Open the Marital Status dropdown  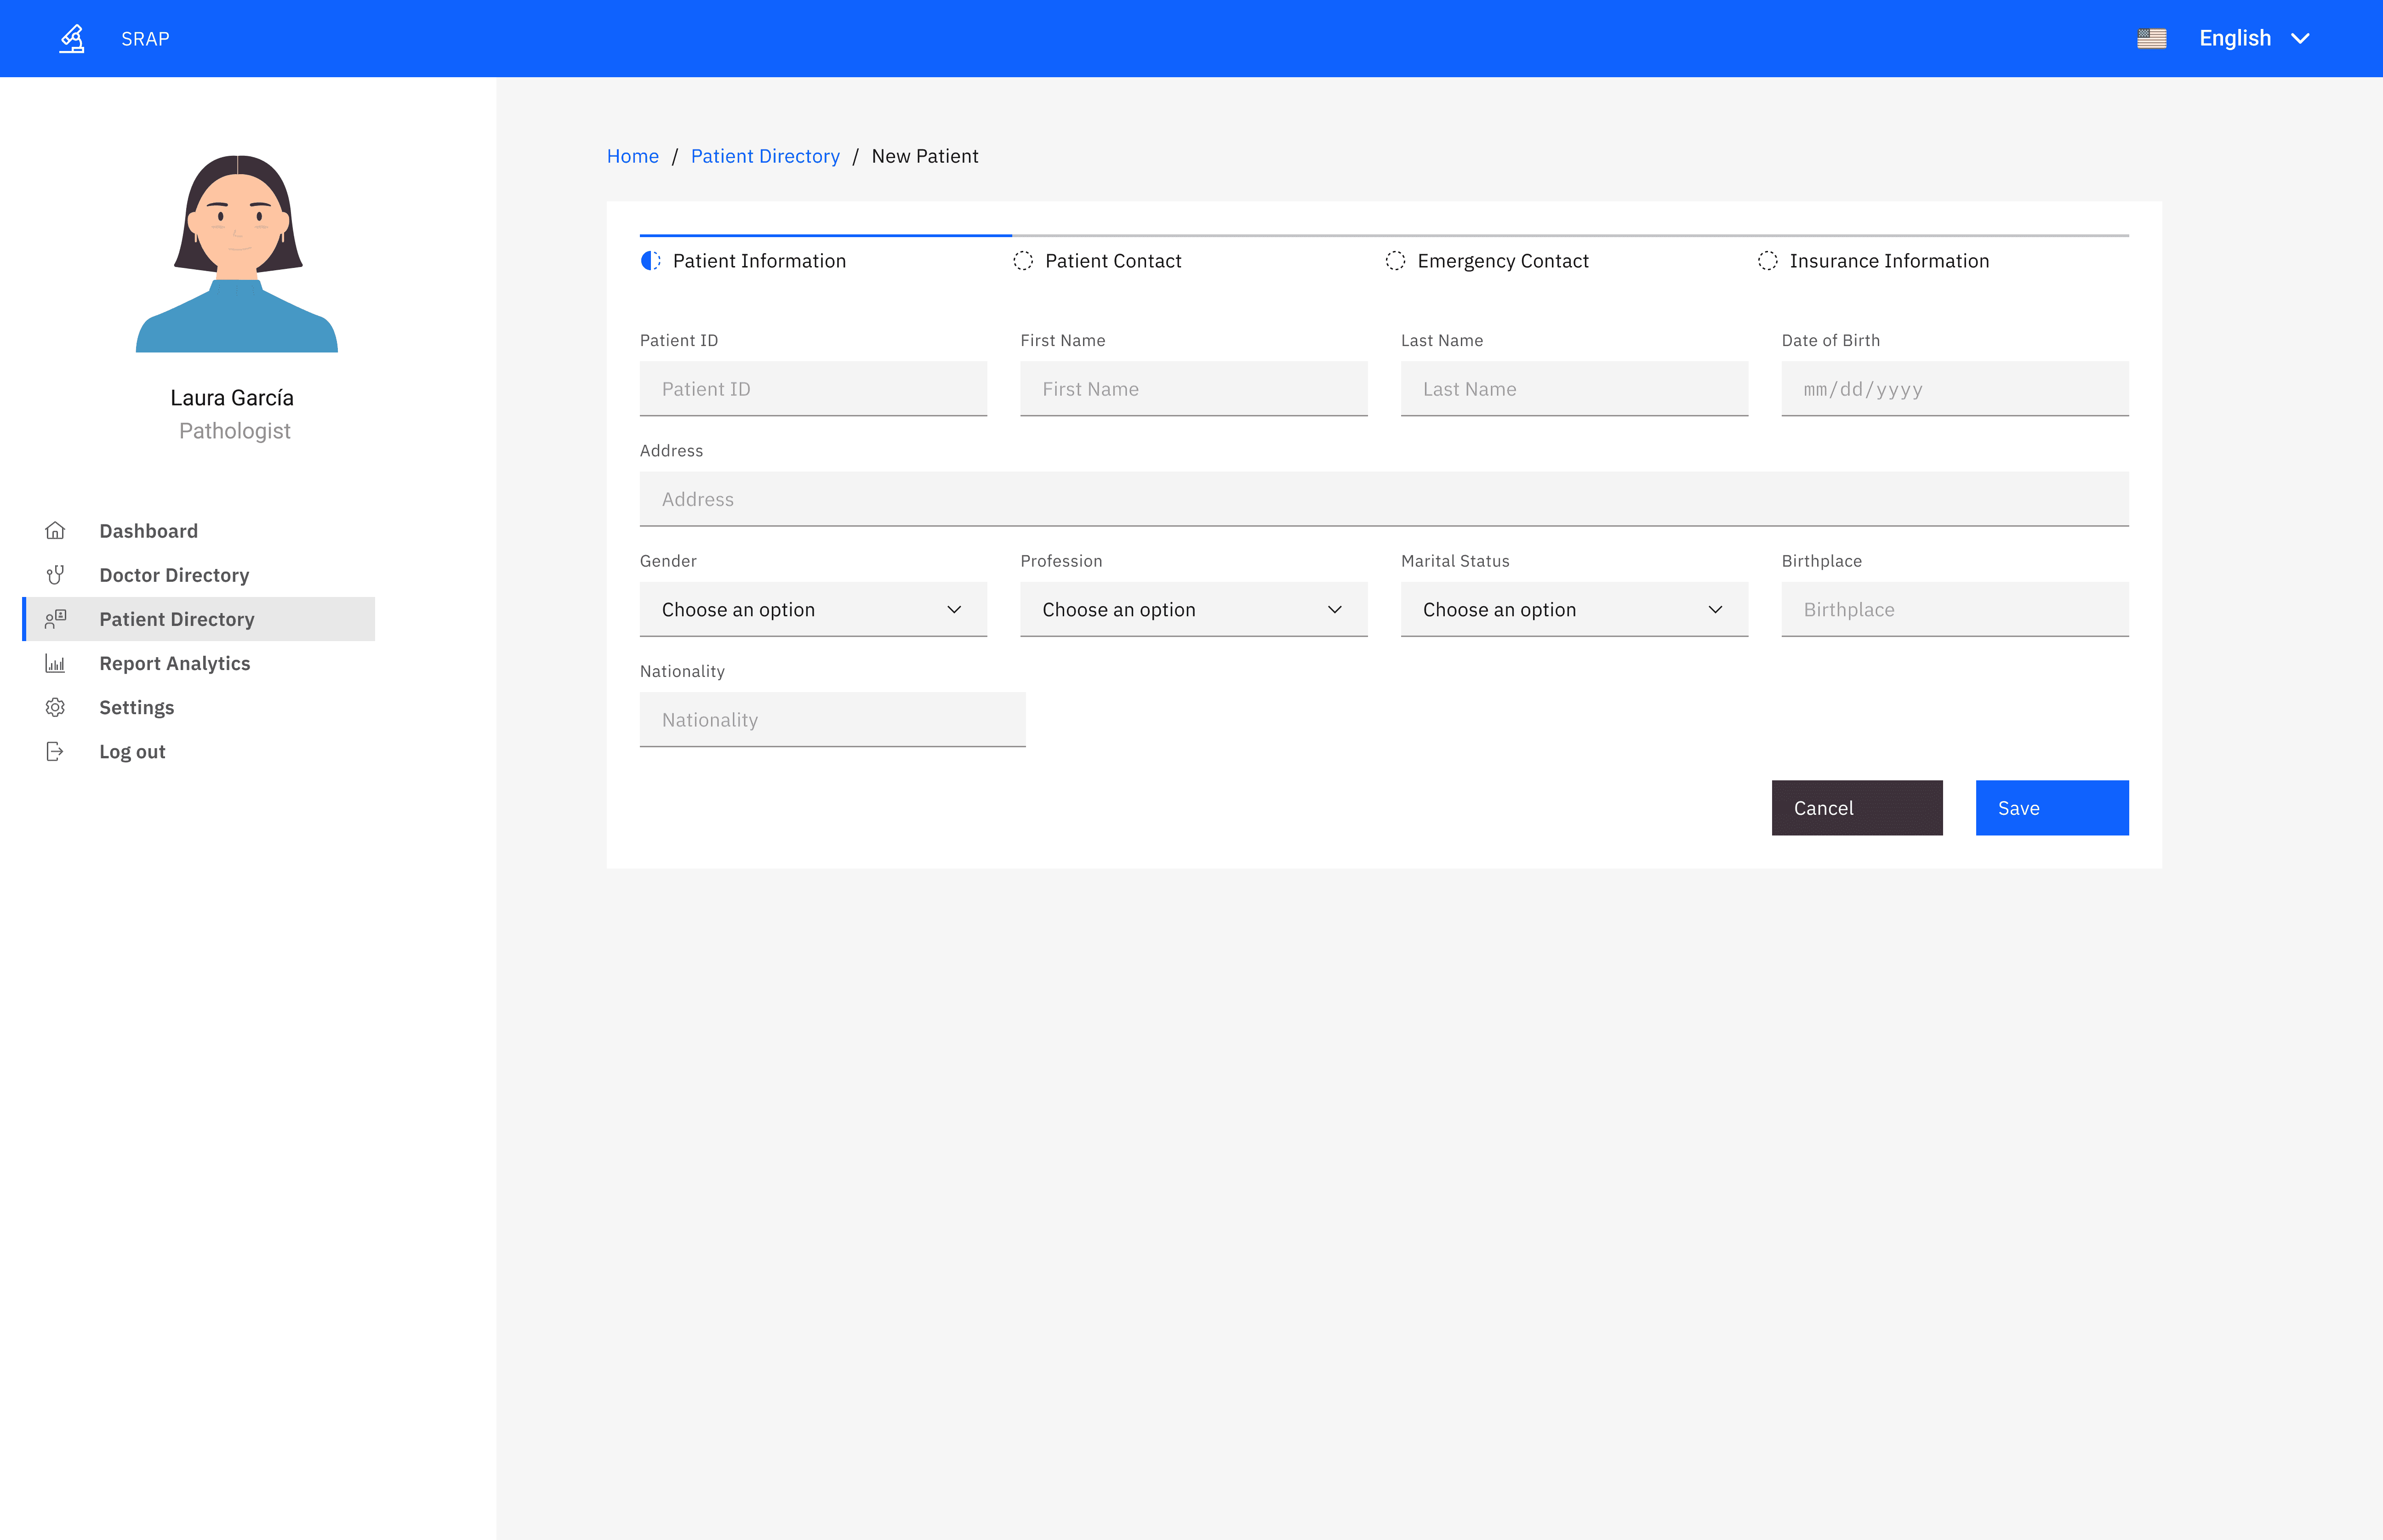pos(1574,609)
